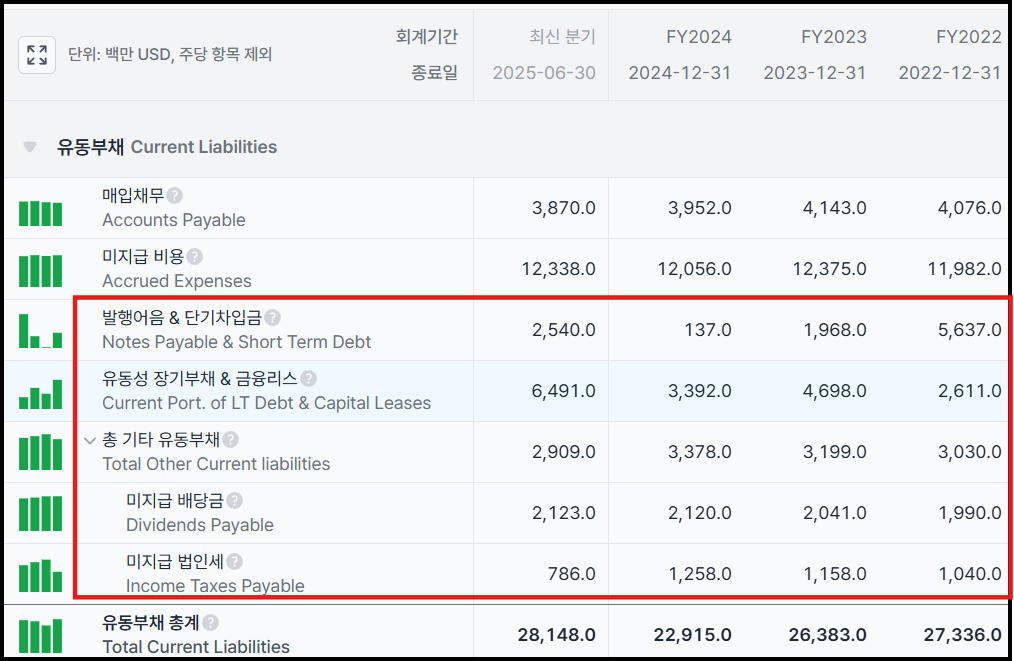Select the Income Taxes Payable row label
This screenshot has height=661, width=1014.
pyautogui.click(x=215, y=586)
